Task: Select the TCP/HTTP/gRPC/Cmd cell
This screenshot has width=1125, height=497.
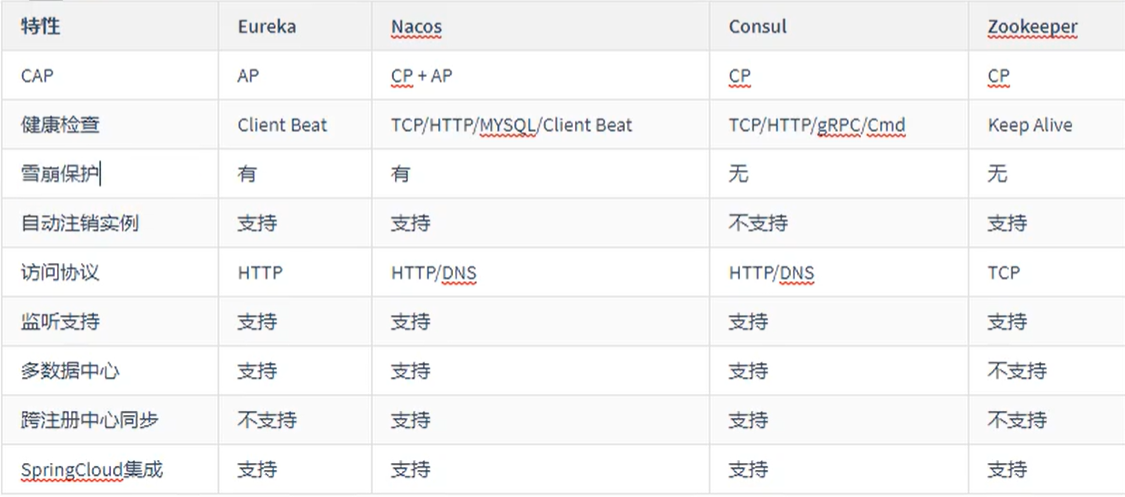Action: (x=817, y=125)
